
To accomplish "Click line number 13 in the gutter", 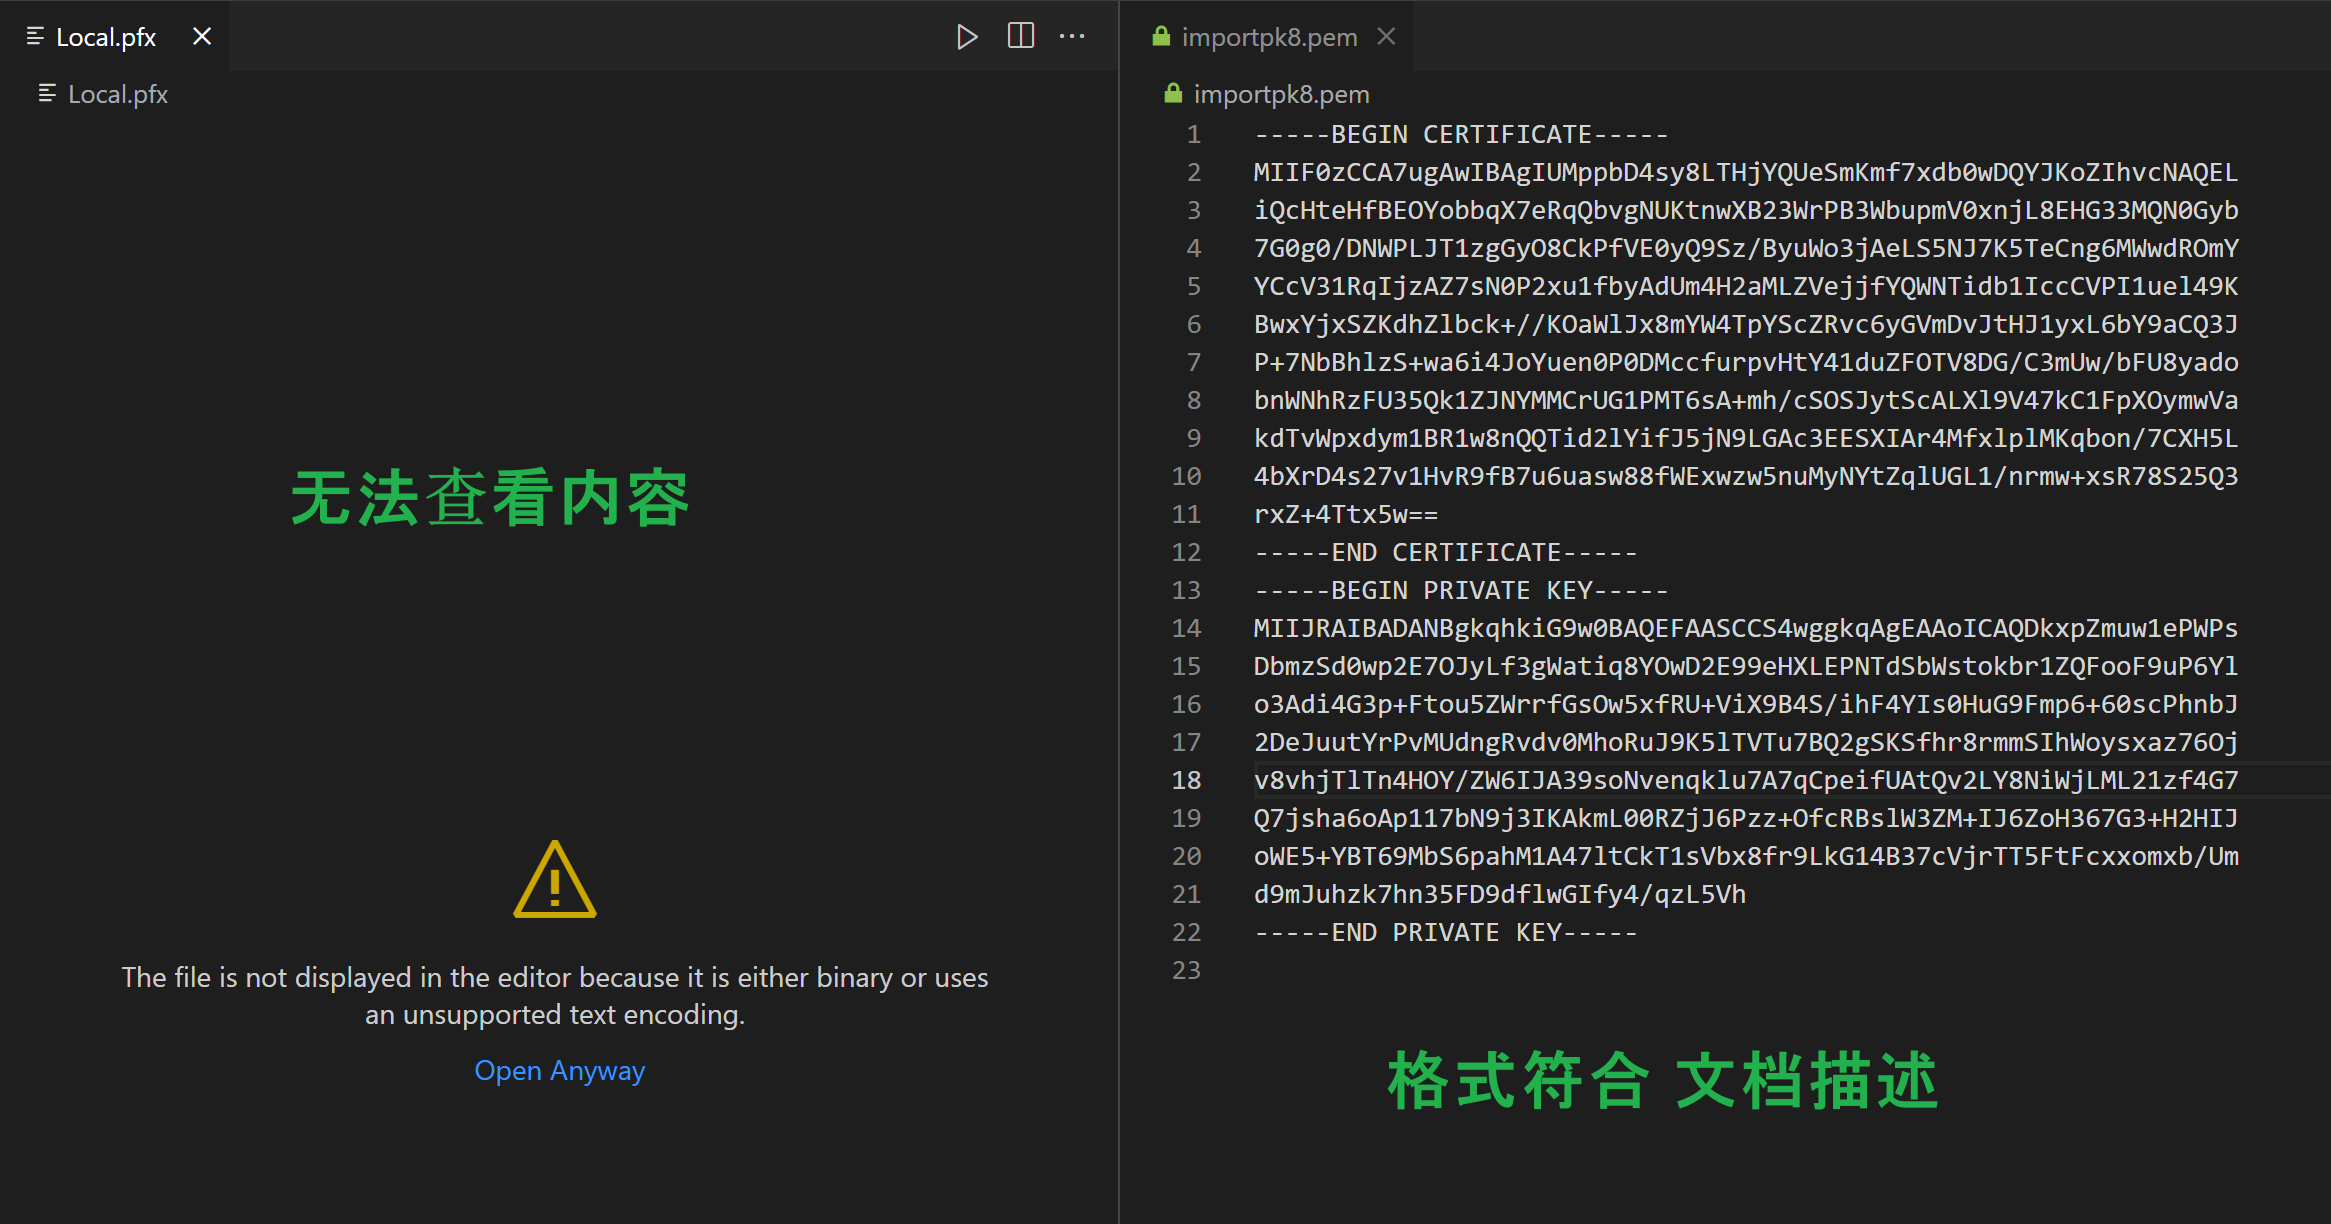I will pyautogui.click(x=1186, y=590).
